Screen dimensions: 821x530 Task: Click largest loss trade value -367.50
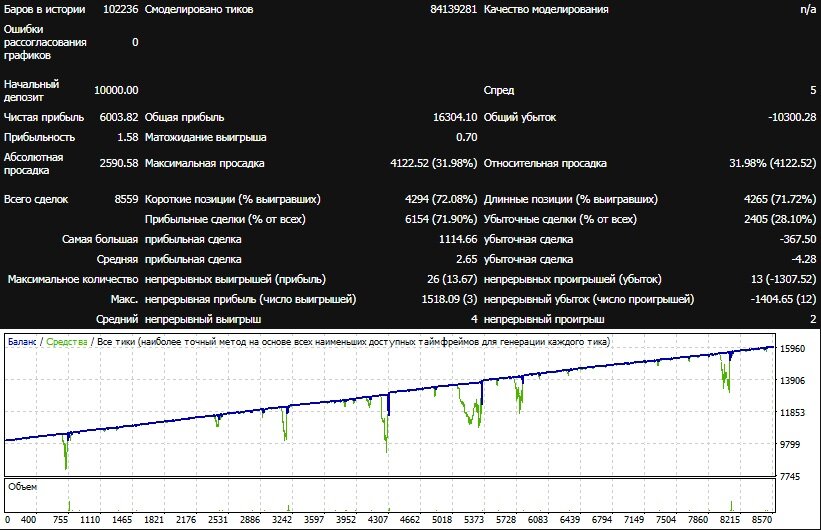[798, 239]
